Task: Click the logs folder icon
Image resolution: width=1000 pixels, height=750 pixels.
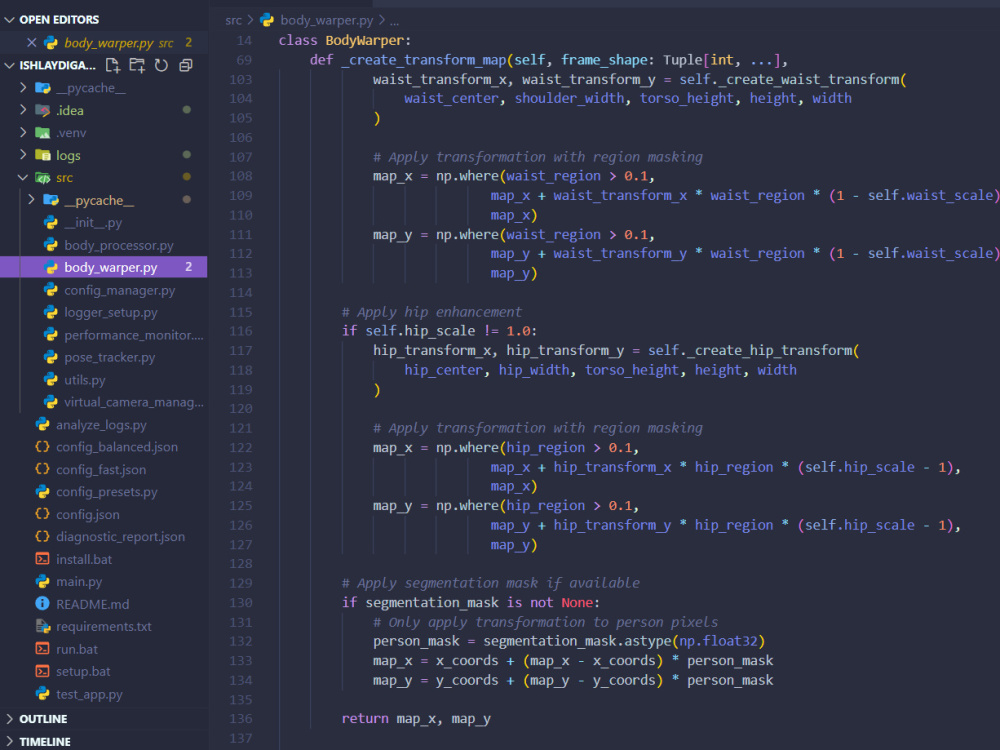Action: [x=43, y=155]
